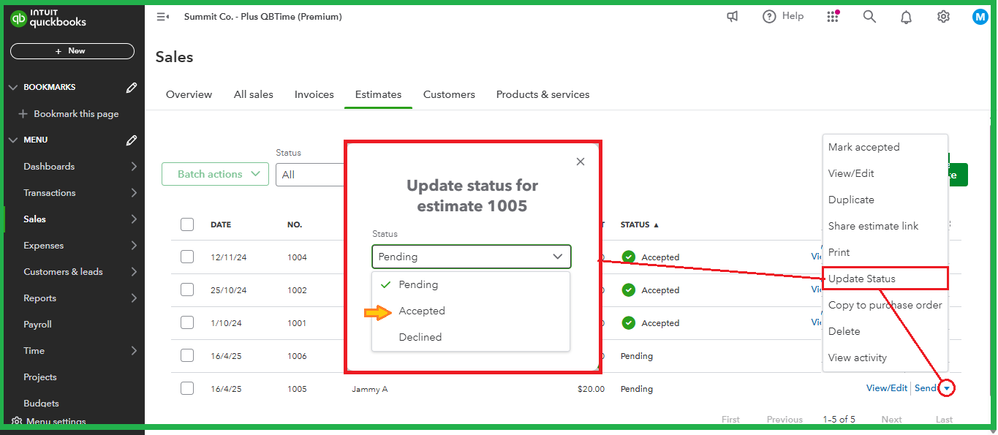Click View/Edit link for estimate 1005

(x=886, y=388)
